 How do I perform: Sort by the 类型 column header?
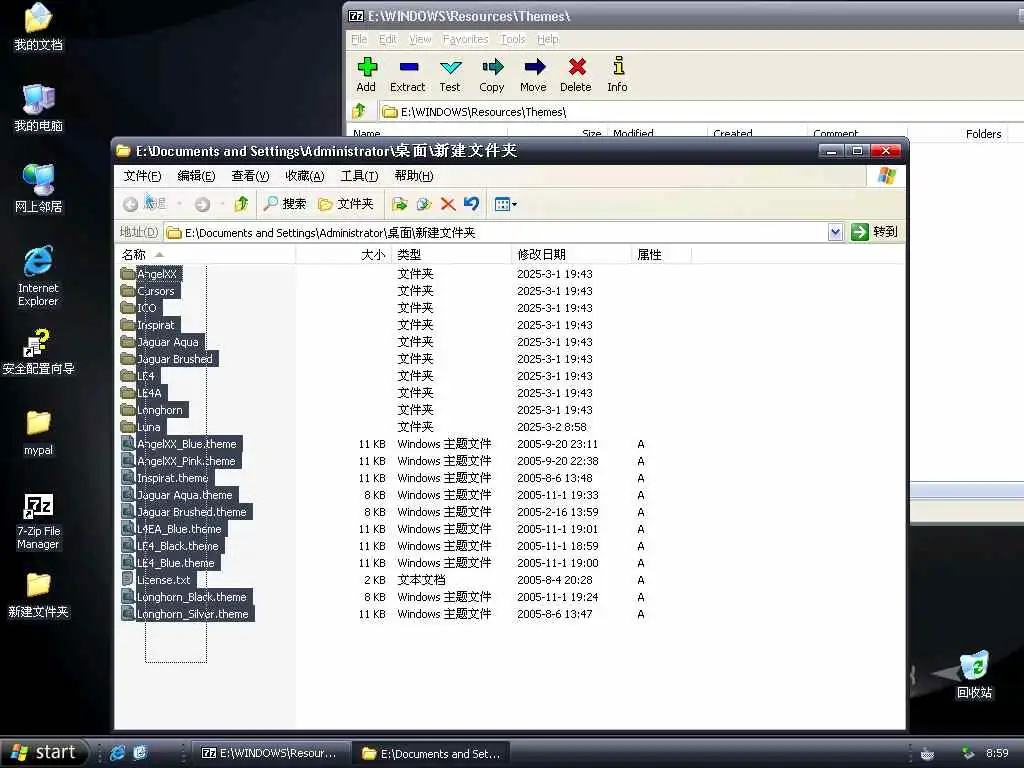point(451,255)
